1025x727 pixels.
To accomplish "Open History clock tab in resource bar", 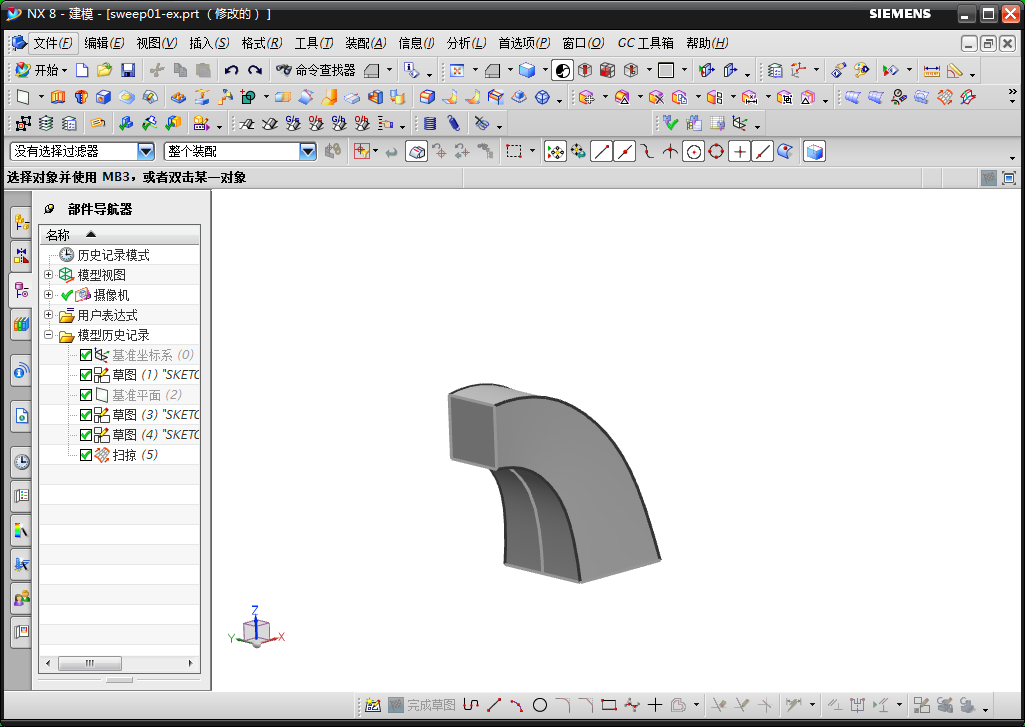I will (x=22, y=462).
